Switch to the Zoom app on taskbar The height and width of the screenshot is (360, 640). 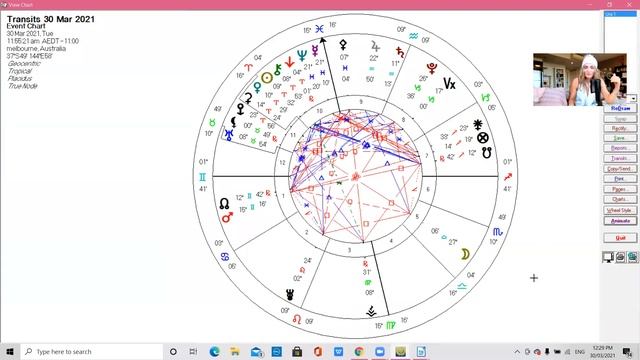pos(380,351)
